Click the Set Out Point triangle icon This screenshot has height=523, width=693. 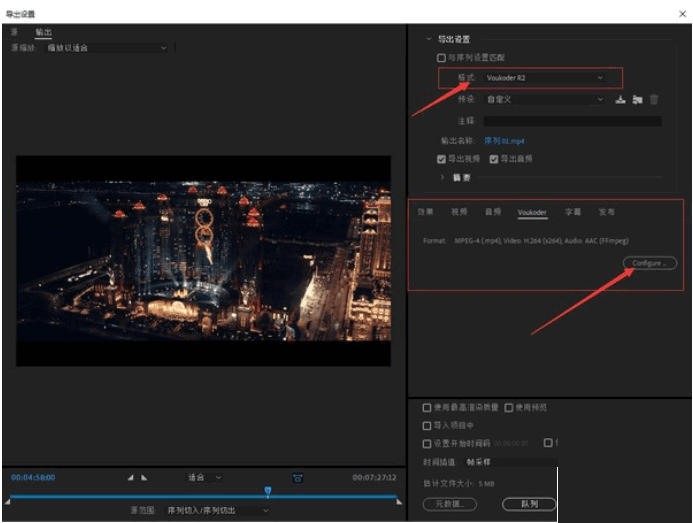[x=144, y=478]
